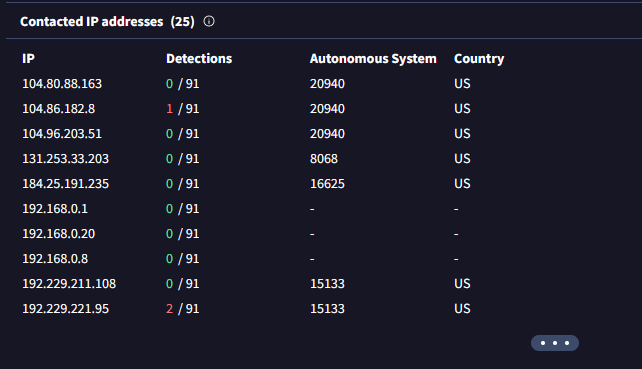
Task: Select autonomous system 20940 for 104.96.203.51
Action: [327, 134]
